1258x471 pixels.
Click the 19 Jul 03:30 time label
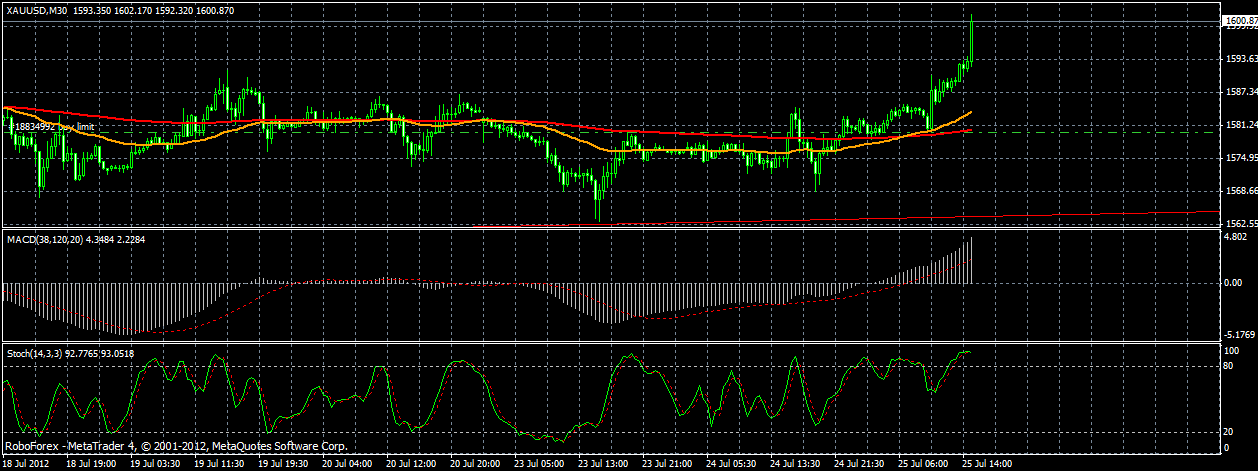155,464
